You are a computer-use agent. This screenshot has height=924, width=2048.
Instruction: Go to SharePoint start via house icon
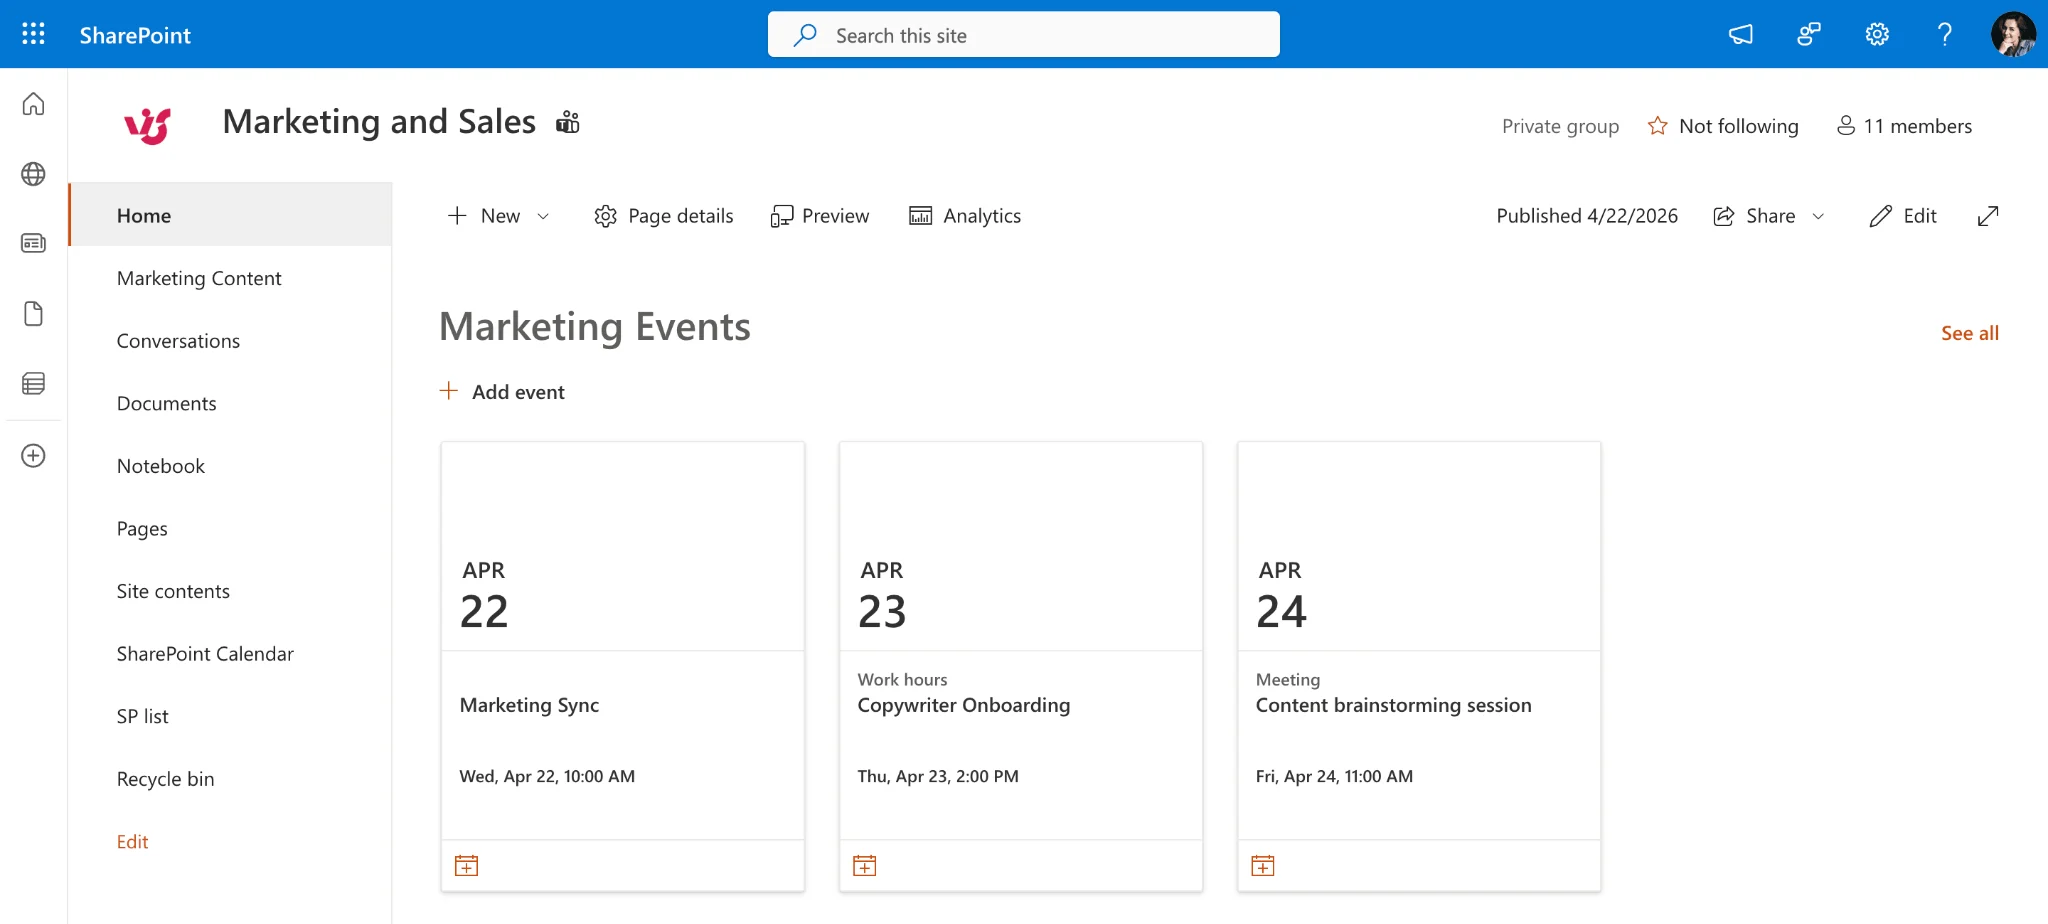[x=33, y=104]
